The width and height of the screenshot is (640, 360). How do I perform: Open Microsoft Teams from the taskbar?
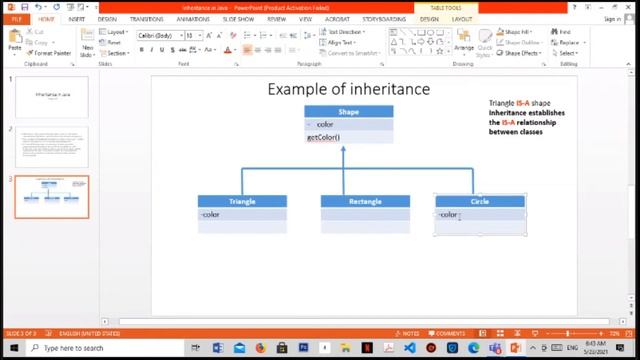point(495,348)
